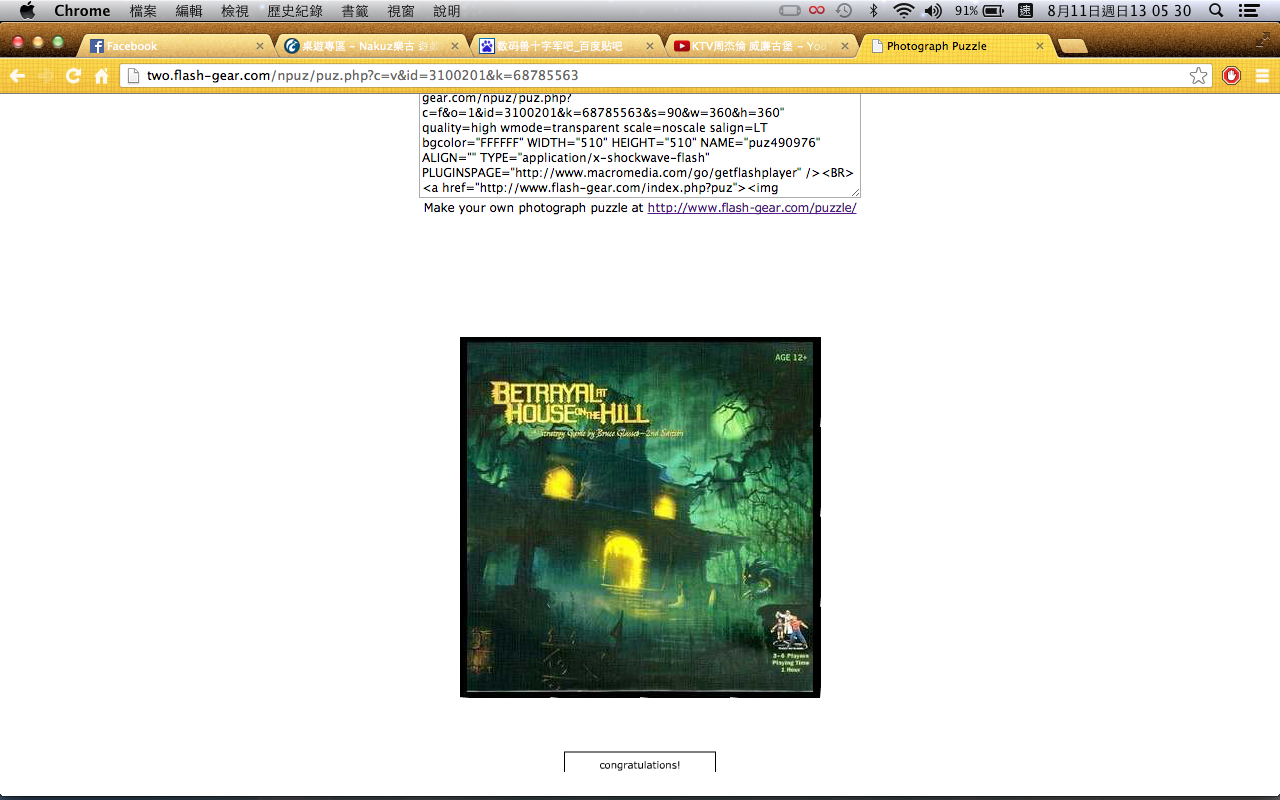This screenshot has height=800, width=1280.
Task: Open the Chrome hamburger menu
Action: 1262,76
